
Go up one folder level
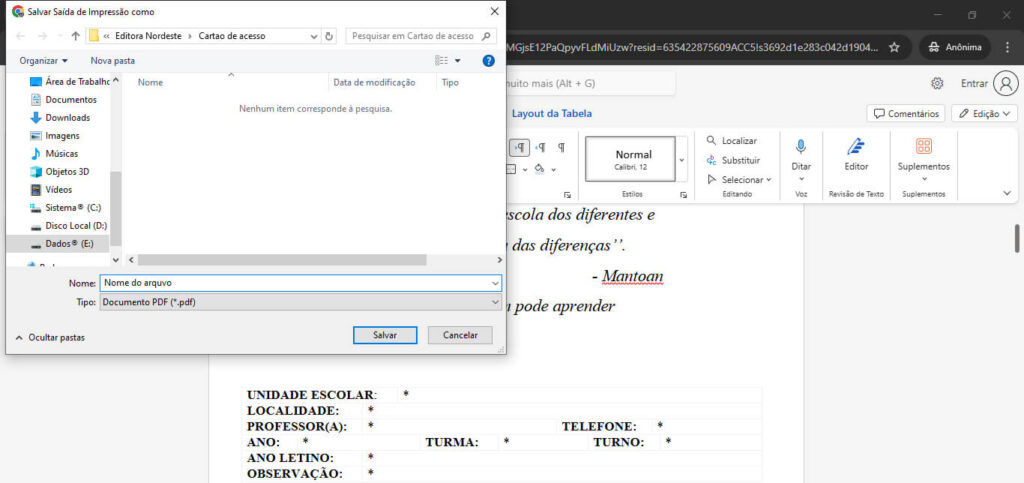click(75, 37)
